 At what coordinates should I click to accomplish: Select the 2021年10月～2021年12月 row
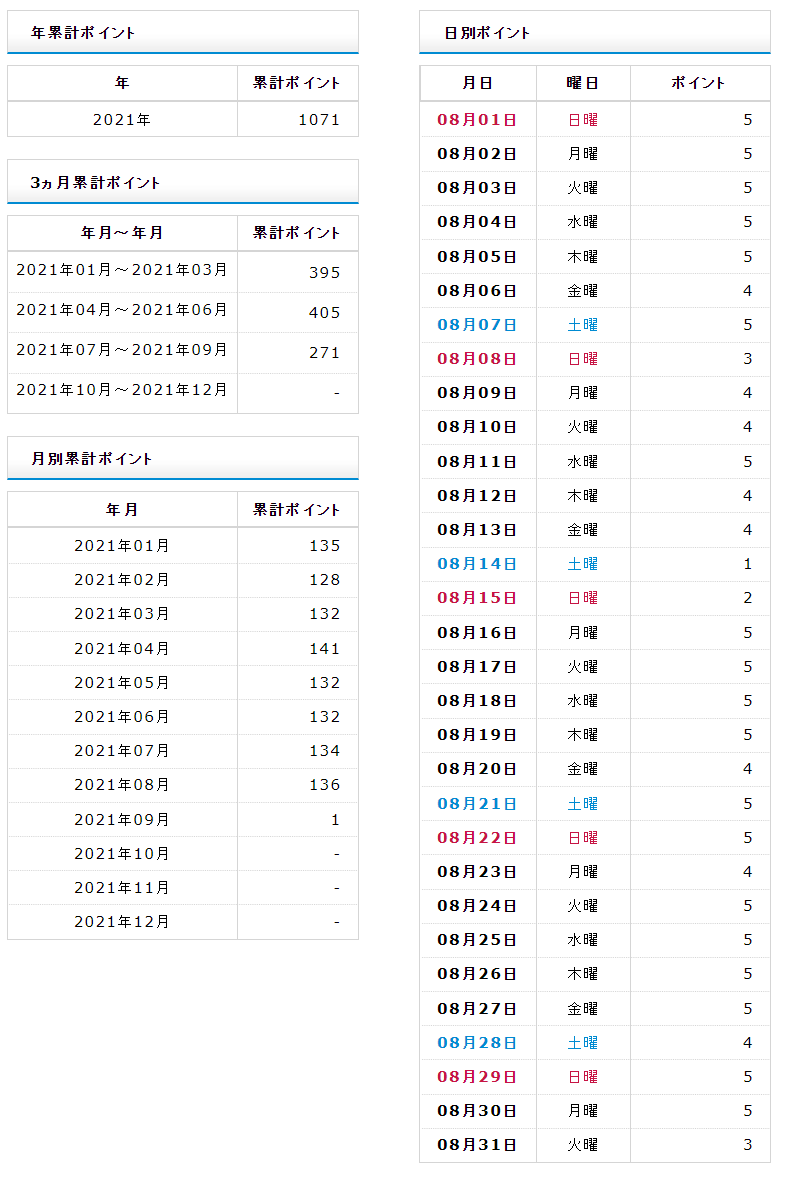[183, 392]
